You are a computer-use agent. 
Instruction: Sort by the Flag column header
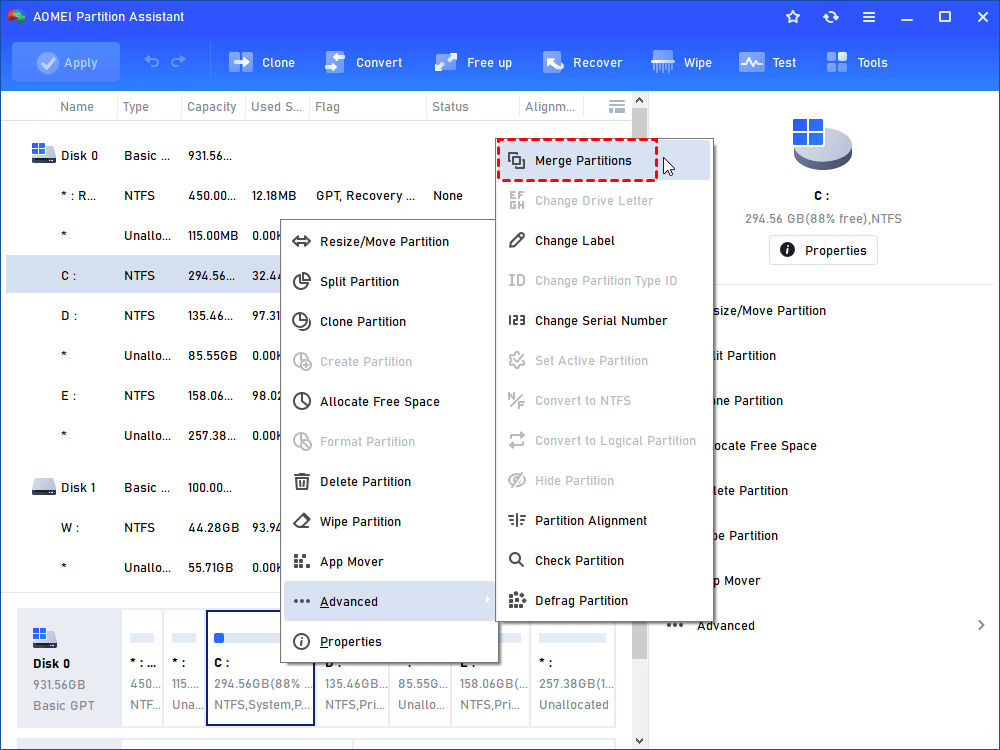327,107
